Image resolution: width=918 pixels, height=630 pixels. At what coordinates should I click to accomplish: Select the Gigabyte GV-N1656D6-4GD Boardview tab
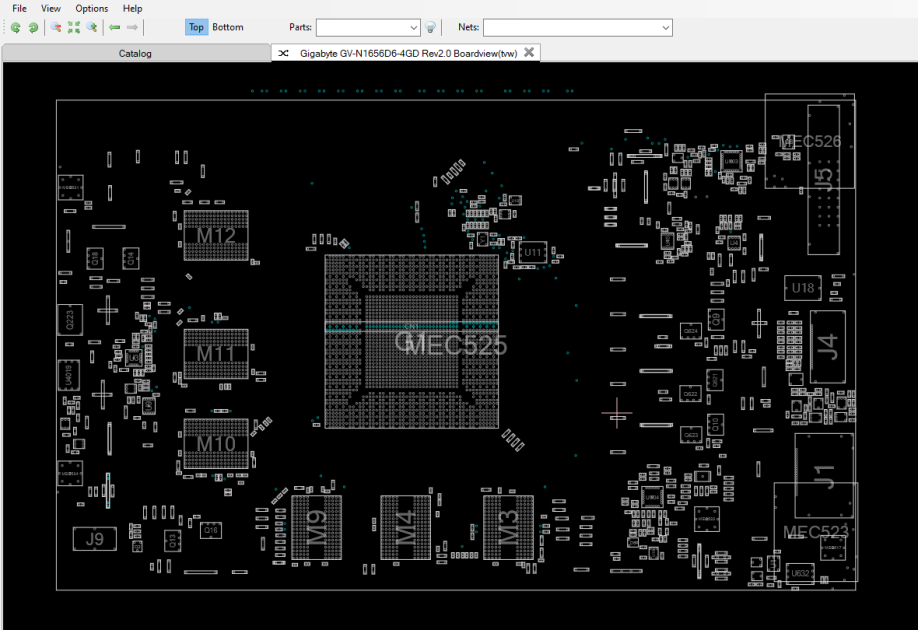point(408,53)
